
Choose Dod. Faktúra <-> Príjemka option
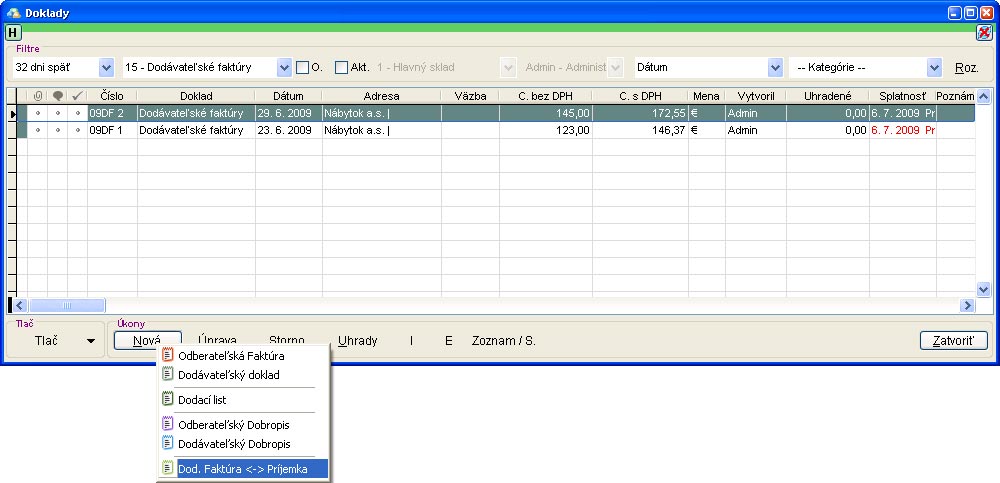[x=243, y=468]
